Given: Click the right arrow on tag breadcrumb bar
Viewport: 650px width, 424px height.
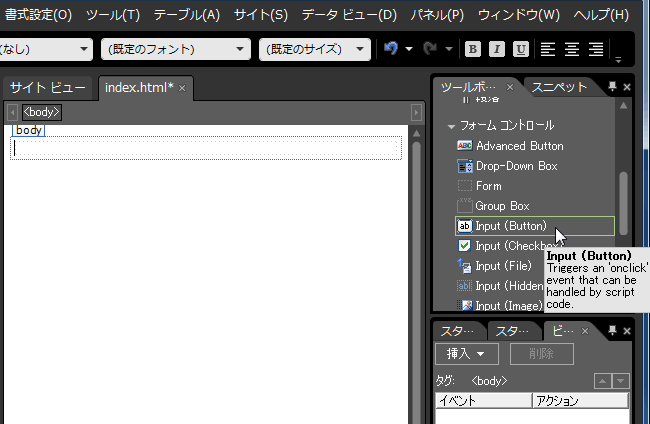Looking at the screenshot, I should coord(416,112).
